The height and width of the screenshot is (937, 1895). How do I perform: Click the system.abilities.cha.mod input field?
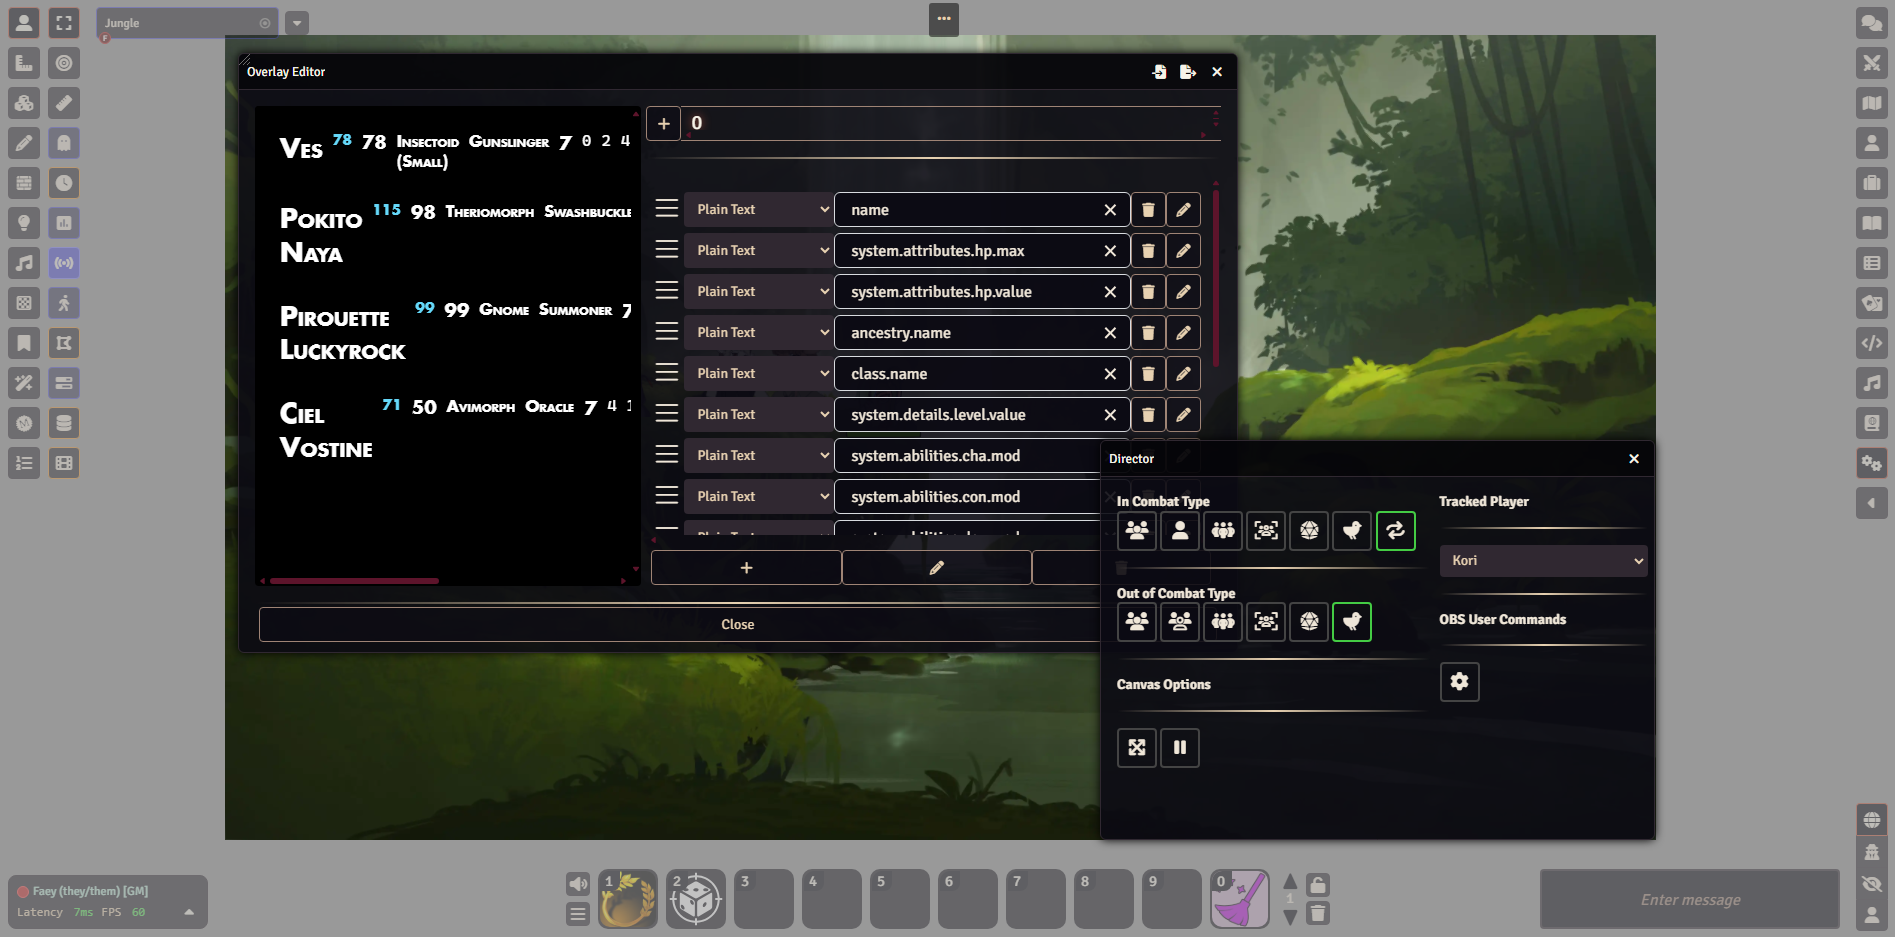[x=967, y=456]
